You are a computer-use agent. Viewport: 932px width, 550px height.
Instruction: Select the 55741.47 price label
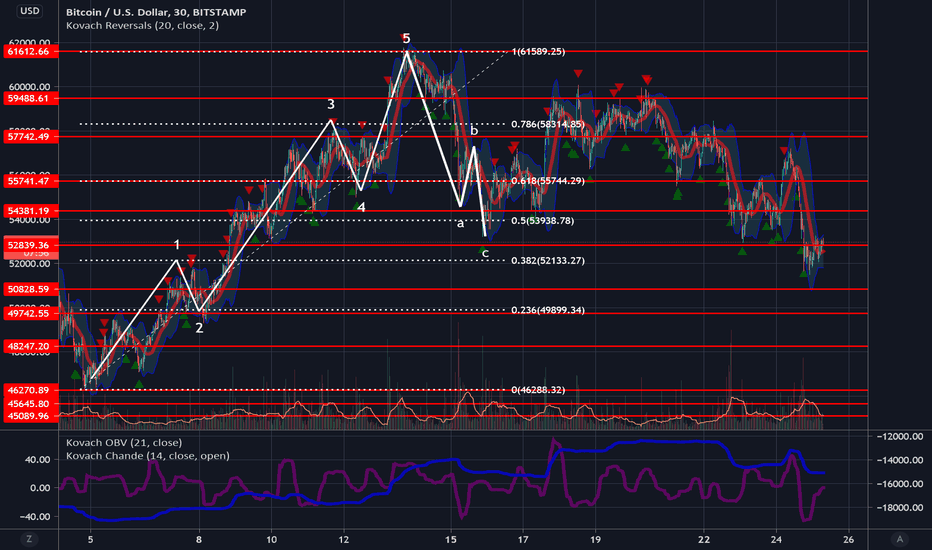pos(31,181)
